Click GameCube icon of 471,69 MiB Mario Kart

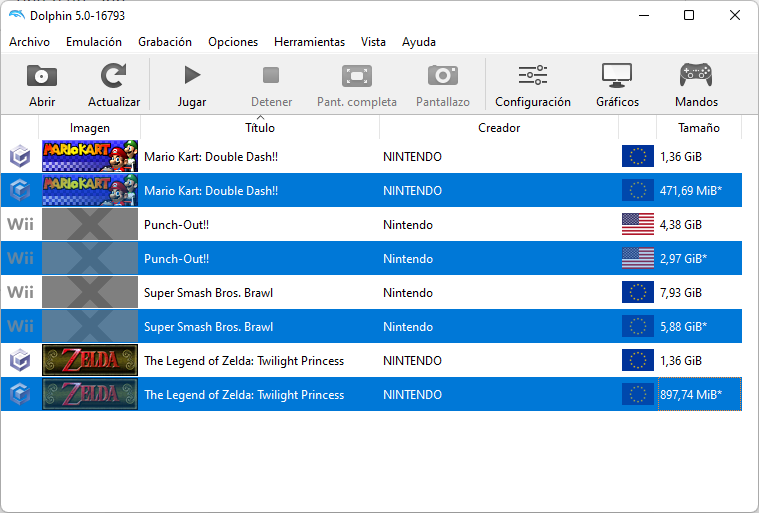pos(20,190)
